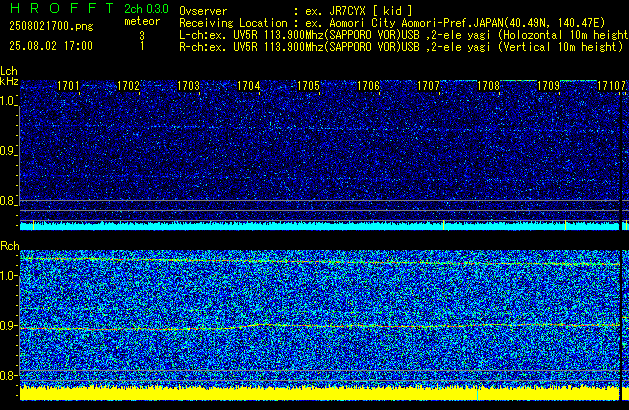Click the 'kHz' axis unit label
Viewport: 629px width, 410px height.
click(x=9, y=81)
